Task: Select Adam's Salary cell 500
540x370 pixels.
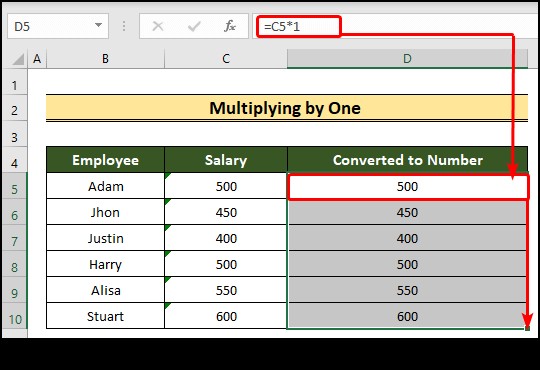Action: click(226, 186)
